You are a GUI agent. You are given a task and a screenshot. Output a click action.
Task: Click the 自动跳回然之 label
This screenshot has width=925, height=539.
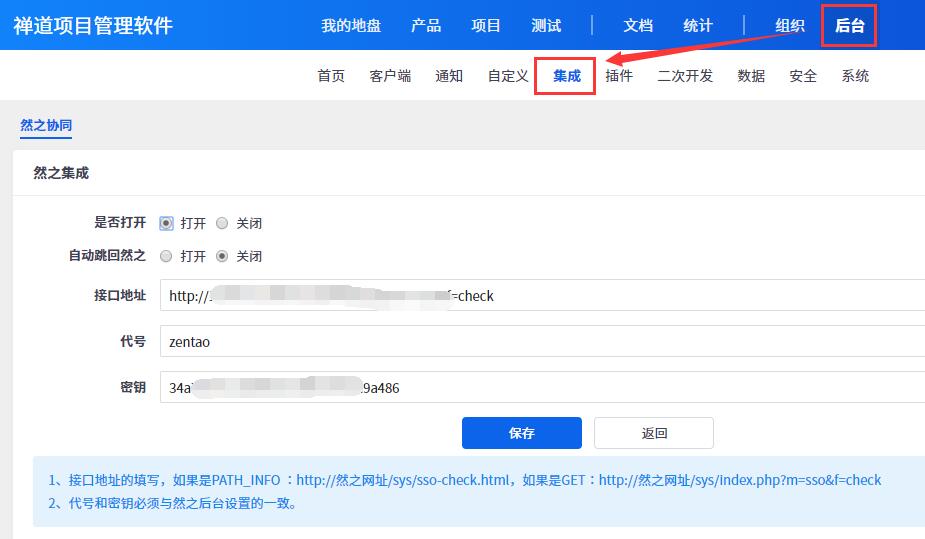click(107, 255)
